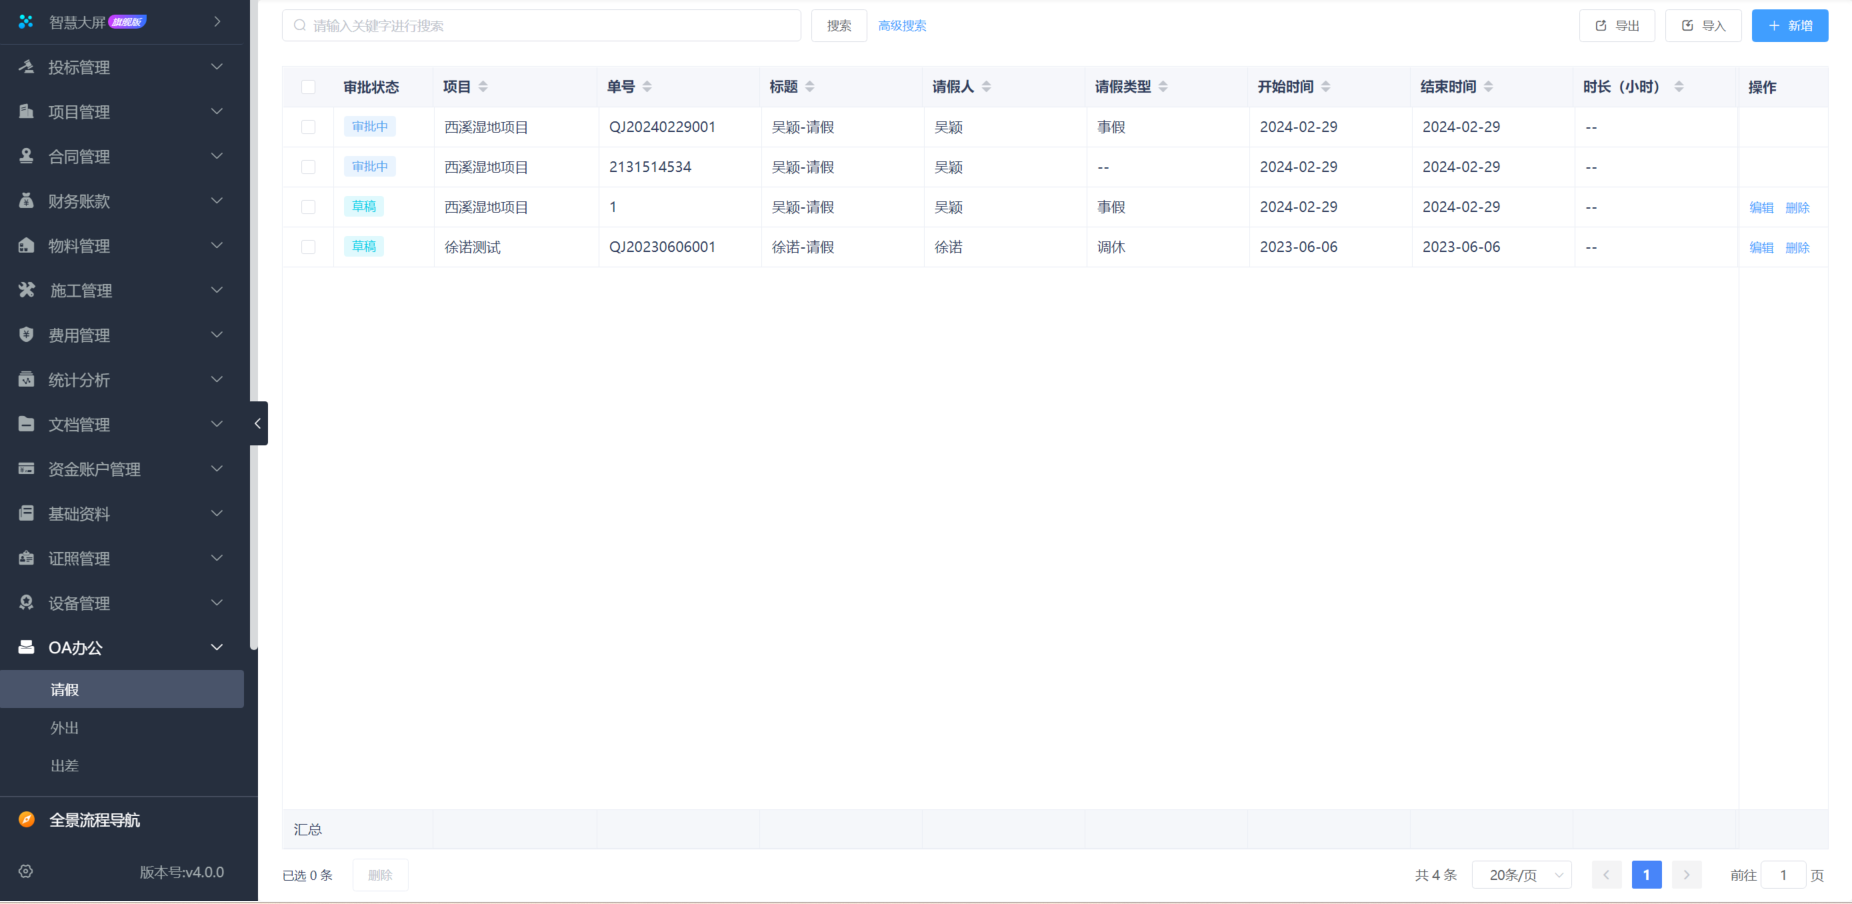
Task: Click the settings gear icon beside version number
Action: click(26, 871)
